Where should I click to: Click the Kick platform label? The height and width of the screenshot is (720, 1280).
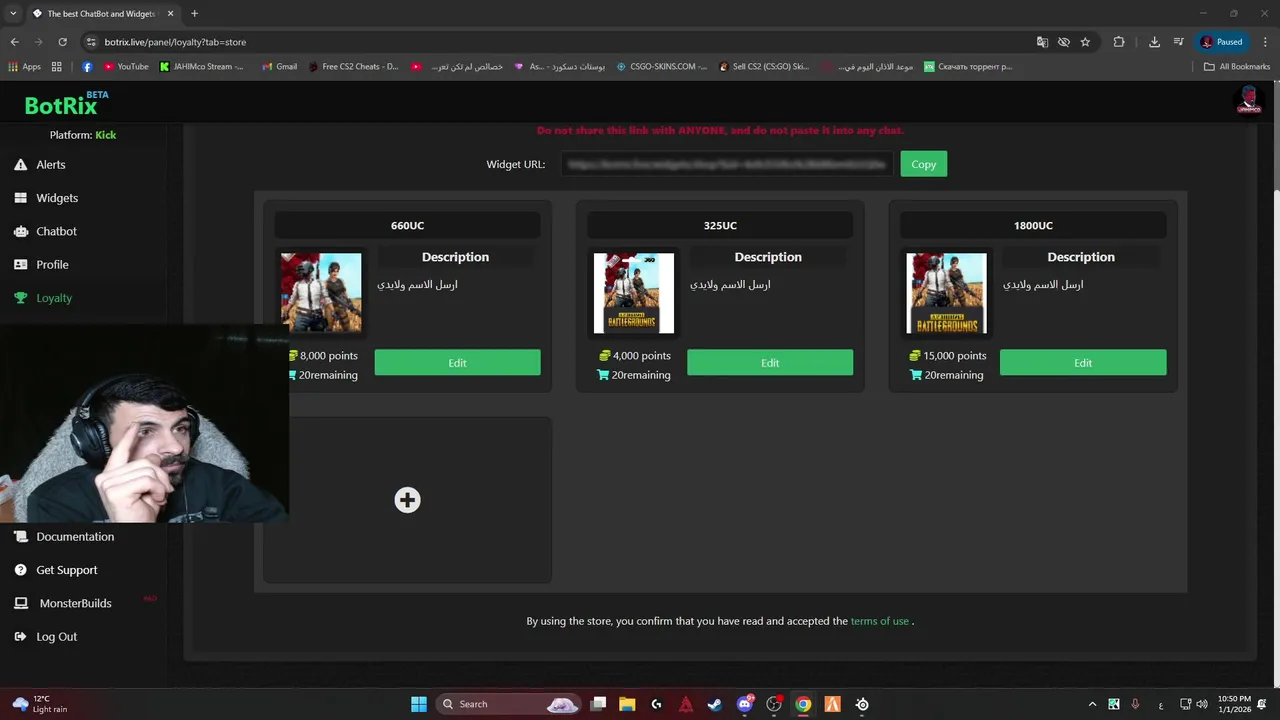(x=106, y=135)
